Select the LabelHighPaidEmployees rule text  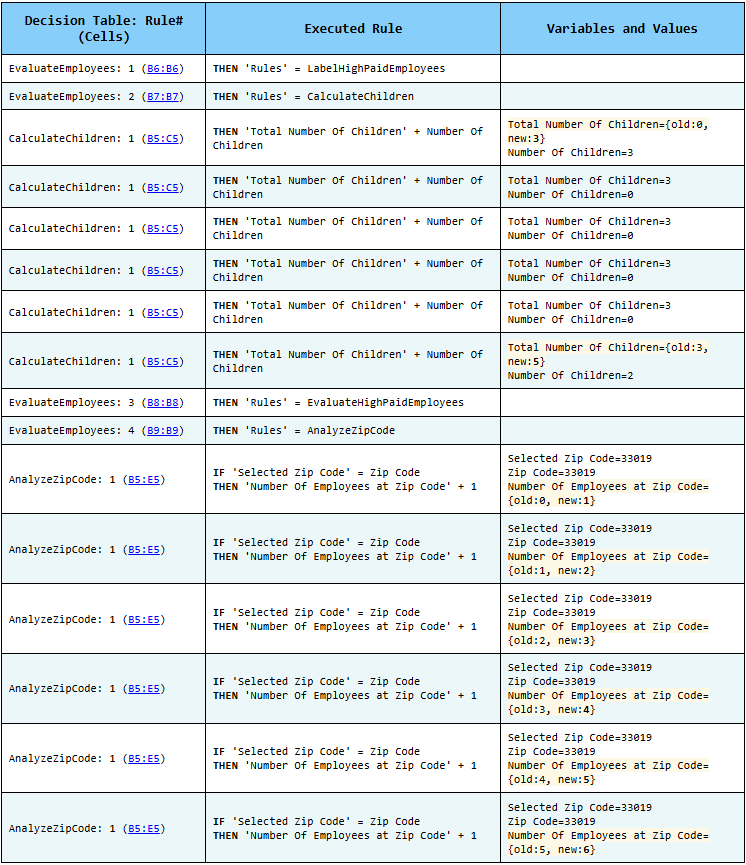pyautogui.click(x=376, y=69)
